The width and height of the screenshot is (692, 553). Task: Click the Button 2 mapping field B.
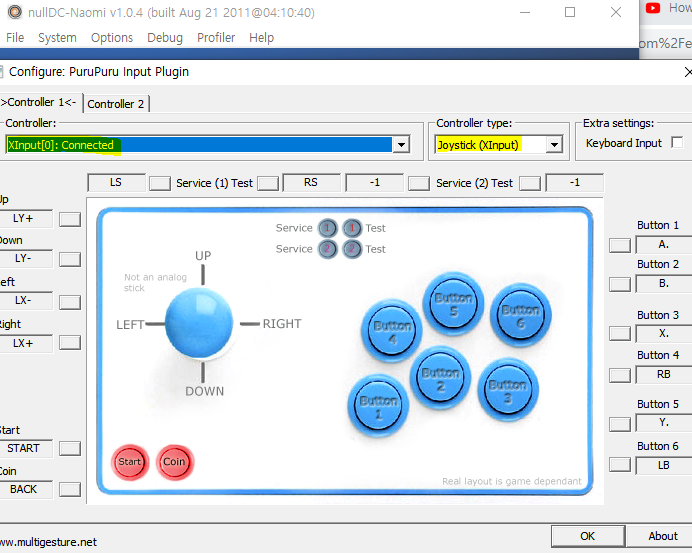[663, 284]
